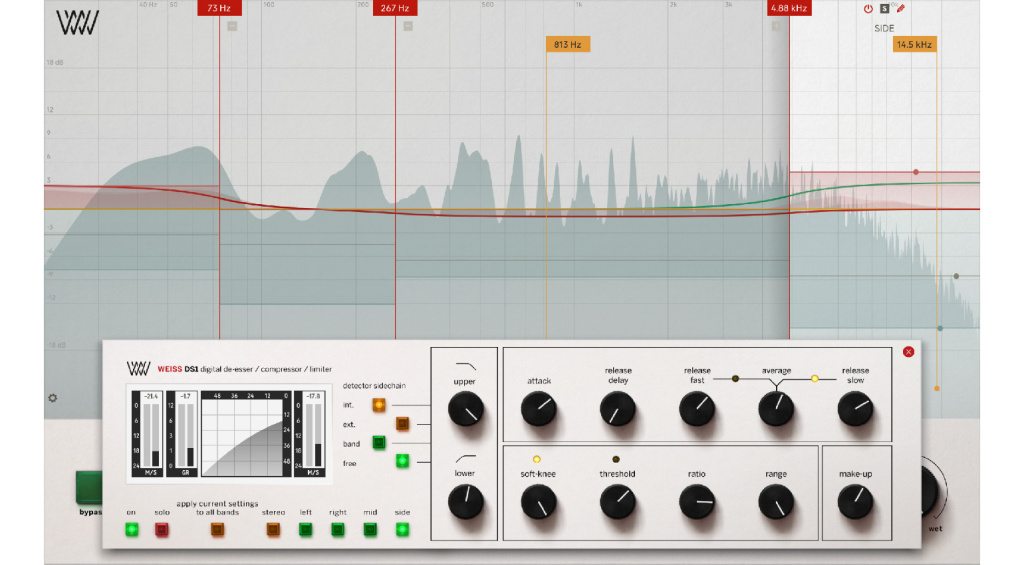Select the 'band' sidechain mode button
Viewport: 1024px width, 565px height.
pos(379,443)
